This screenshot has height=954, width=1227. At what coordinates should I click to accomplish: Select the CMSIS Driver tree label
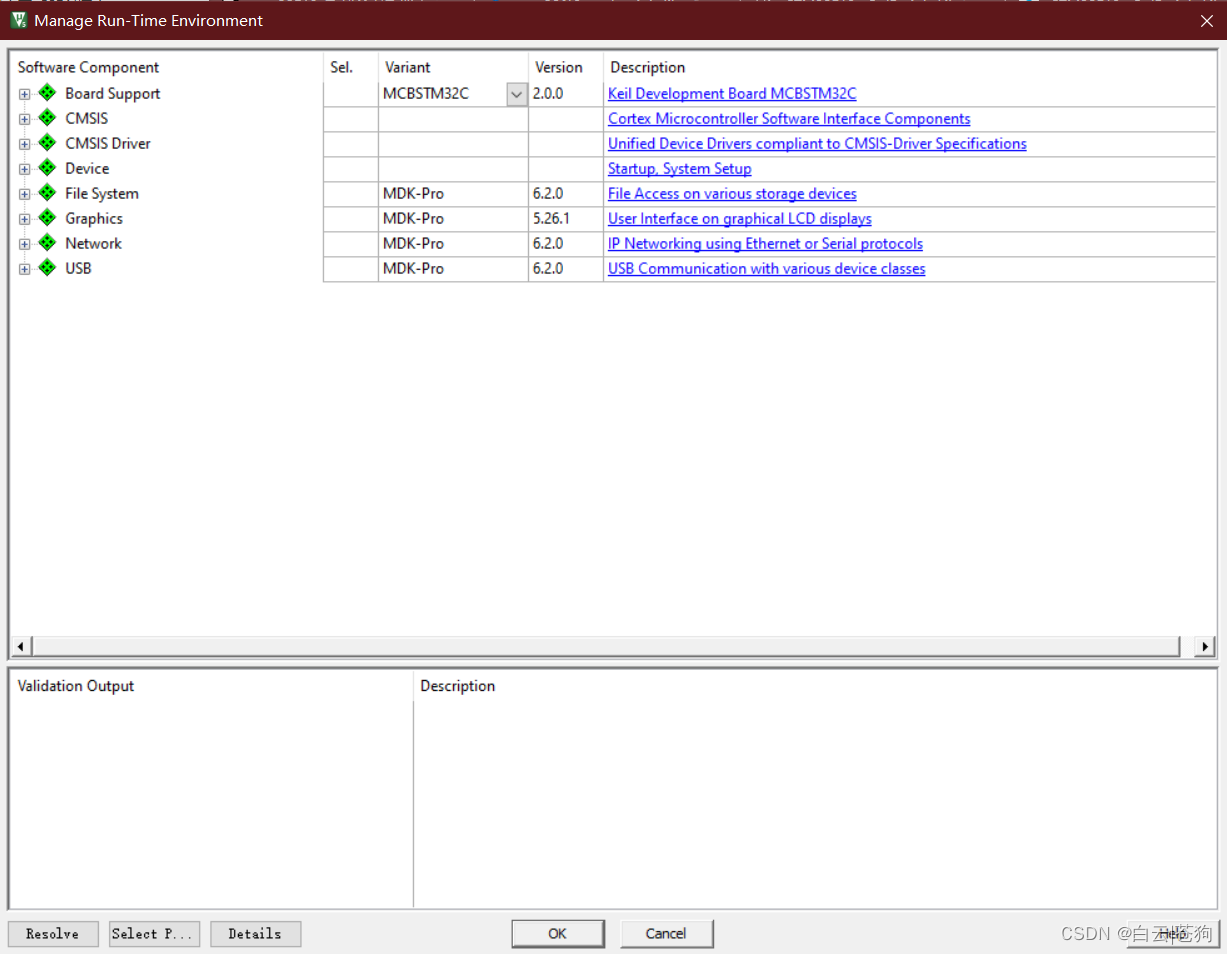pyautogui.click(x=108, y=144)
